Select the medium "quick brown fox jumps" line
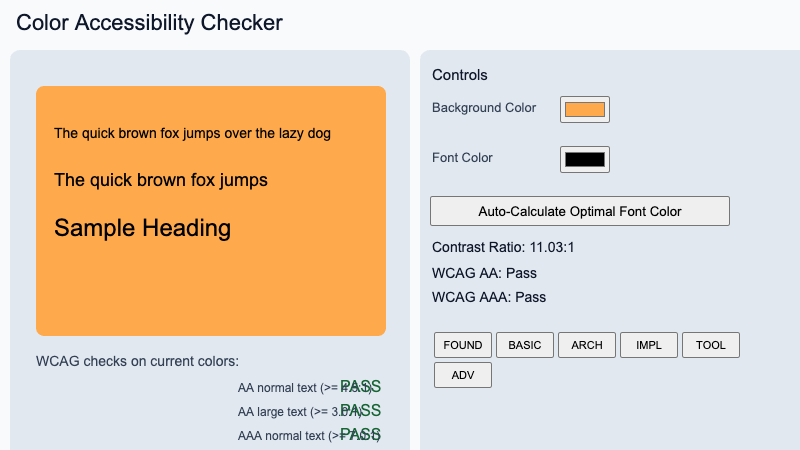 point(161,180)
